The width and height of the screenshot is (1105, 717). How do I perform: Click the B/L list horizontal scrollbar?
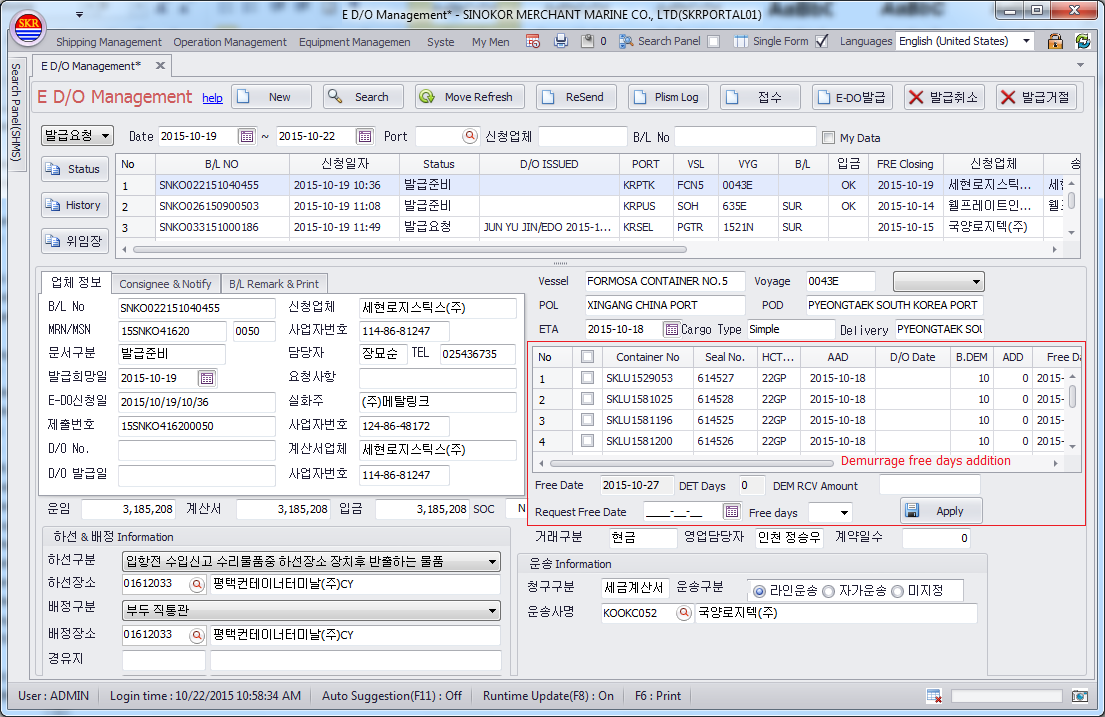[x=409, y=249]
